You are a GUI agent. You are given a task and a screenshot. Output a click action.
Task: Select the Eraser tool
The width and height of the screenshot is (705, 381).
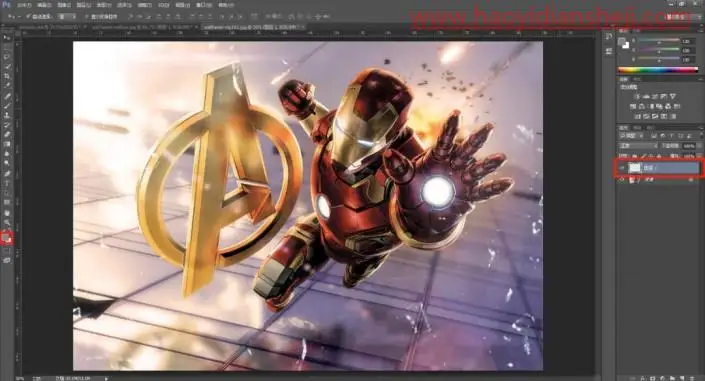[7, 134]
